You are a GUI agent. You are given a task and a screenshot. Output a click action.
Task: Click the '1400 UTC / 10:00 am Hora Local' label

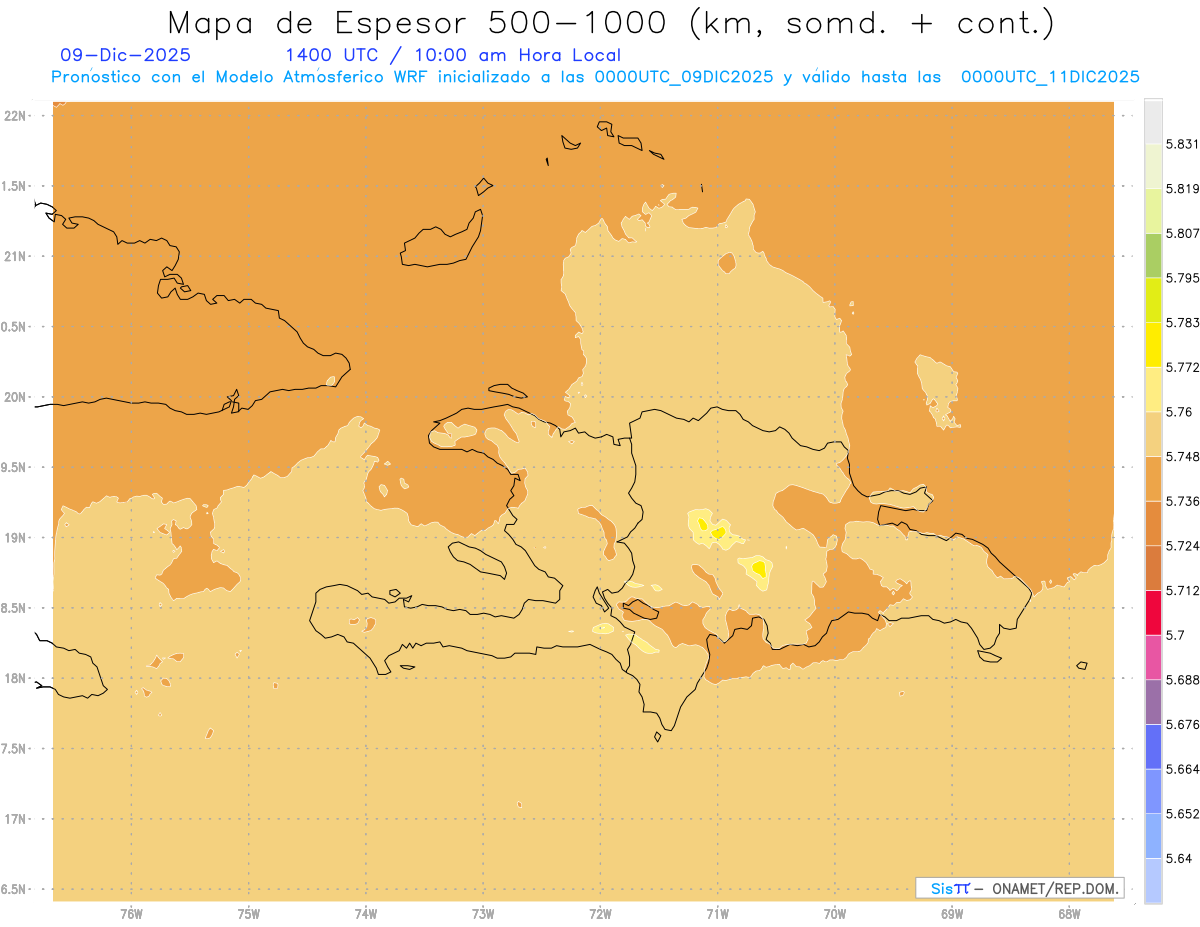tap(453, 55)
